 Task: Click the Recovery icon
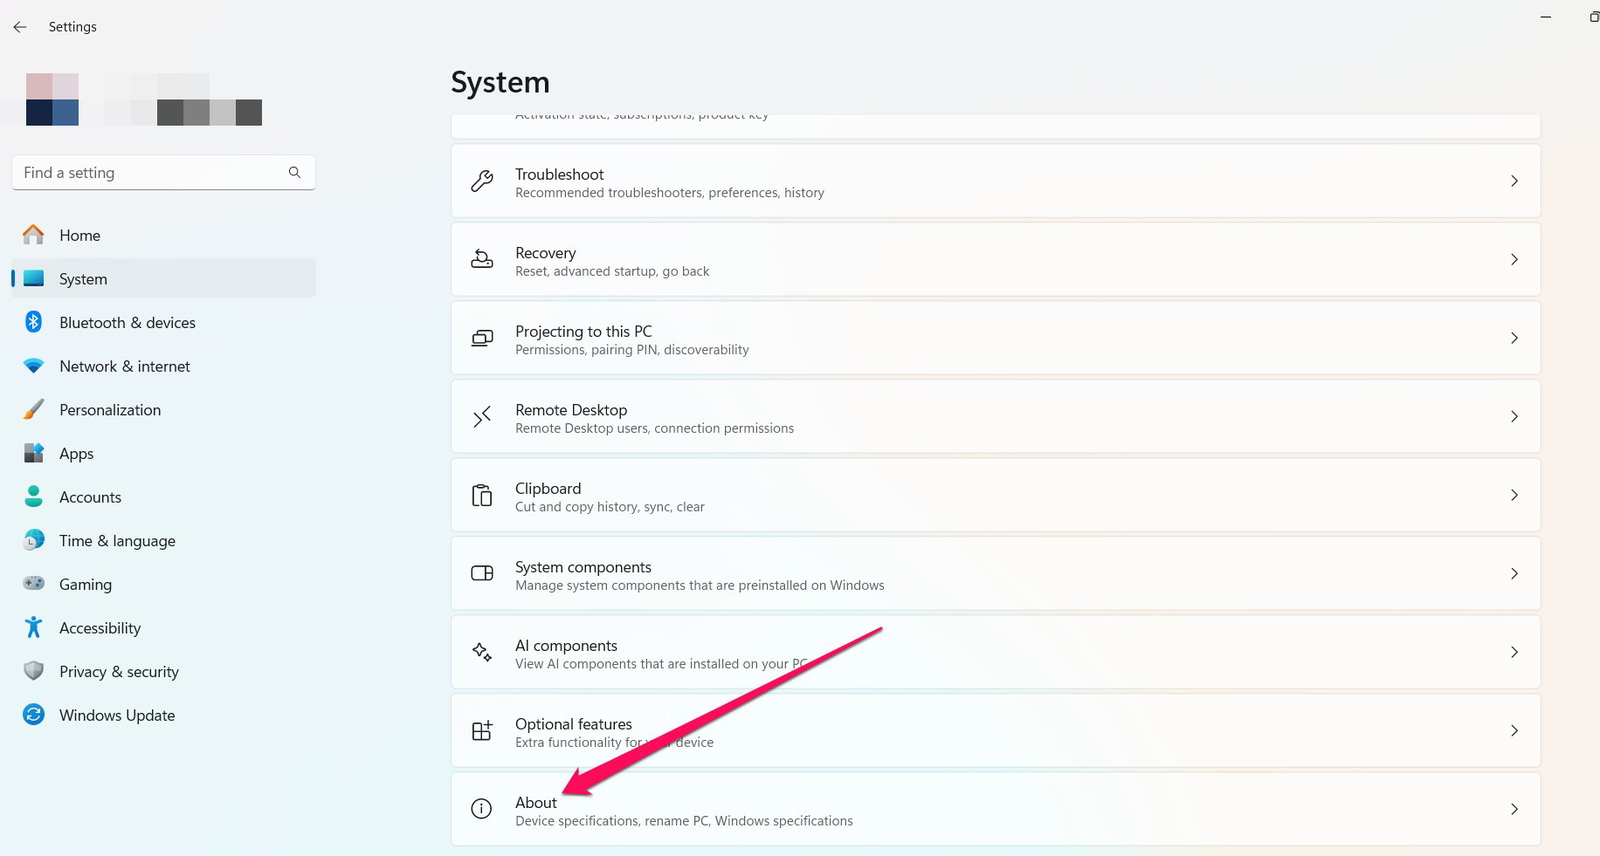(482, 259)
